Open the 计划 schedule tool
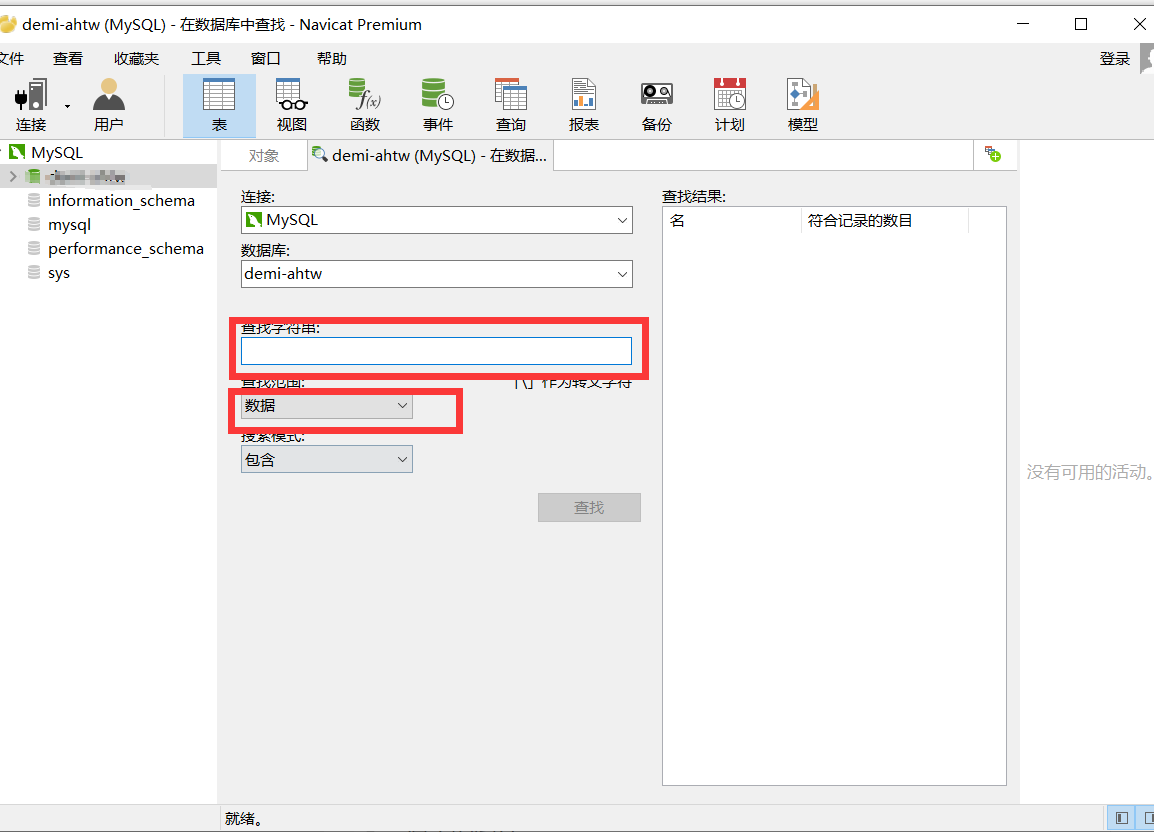 729,105
